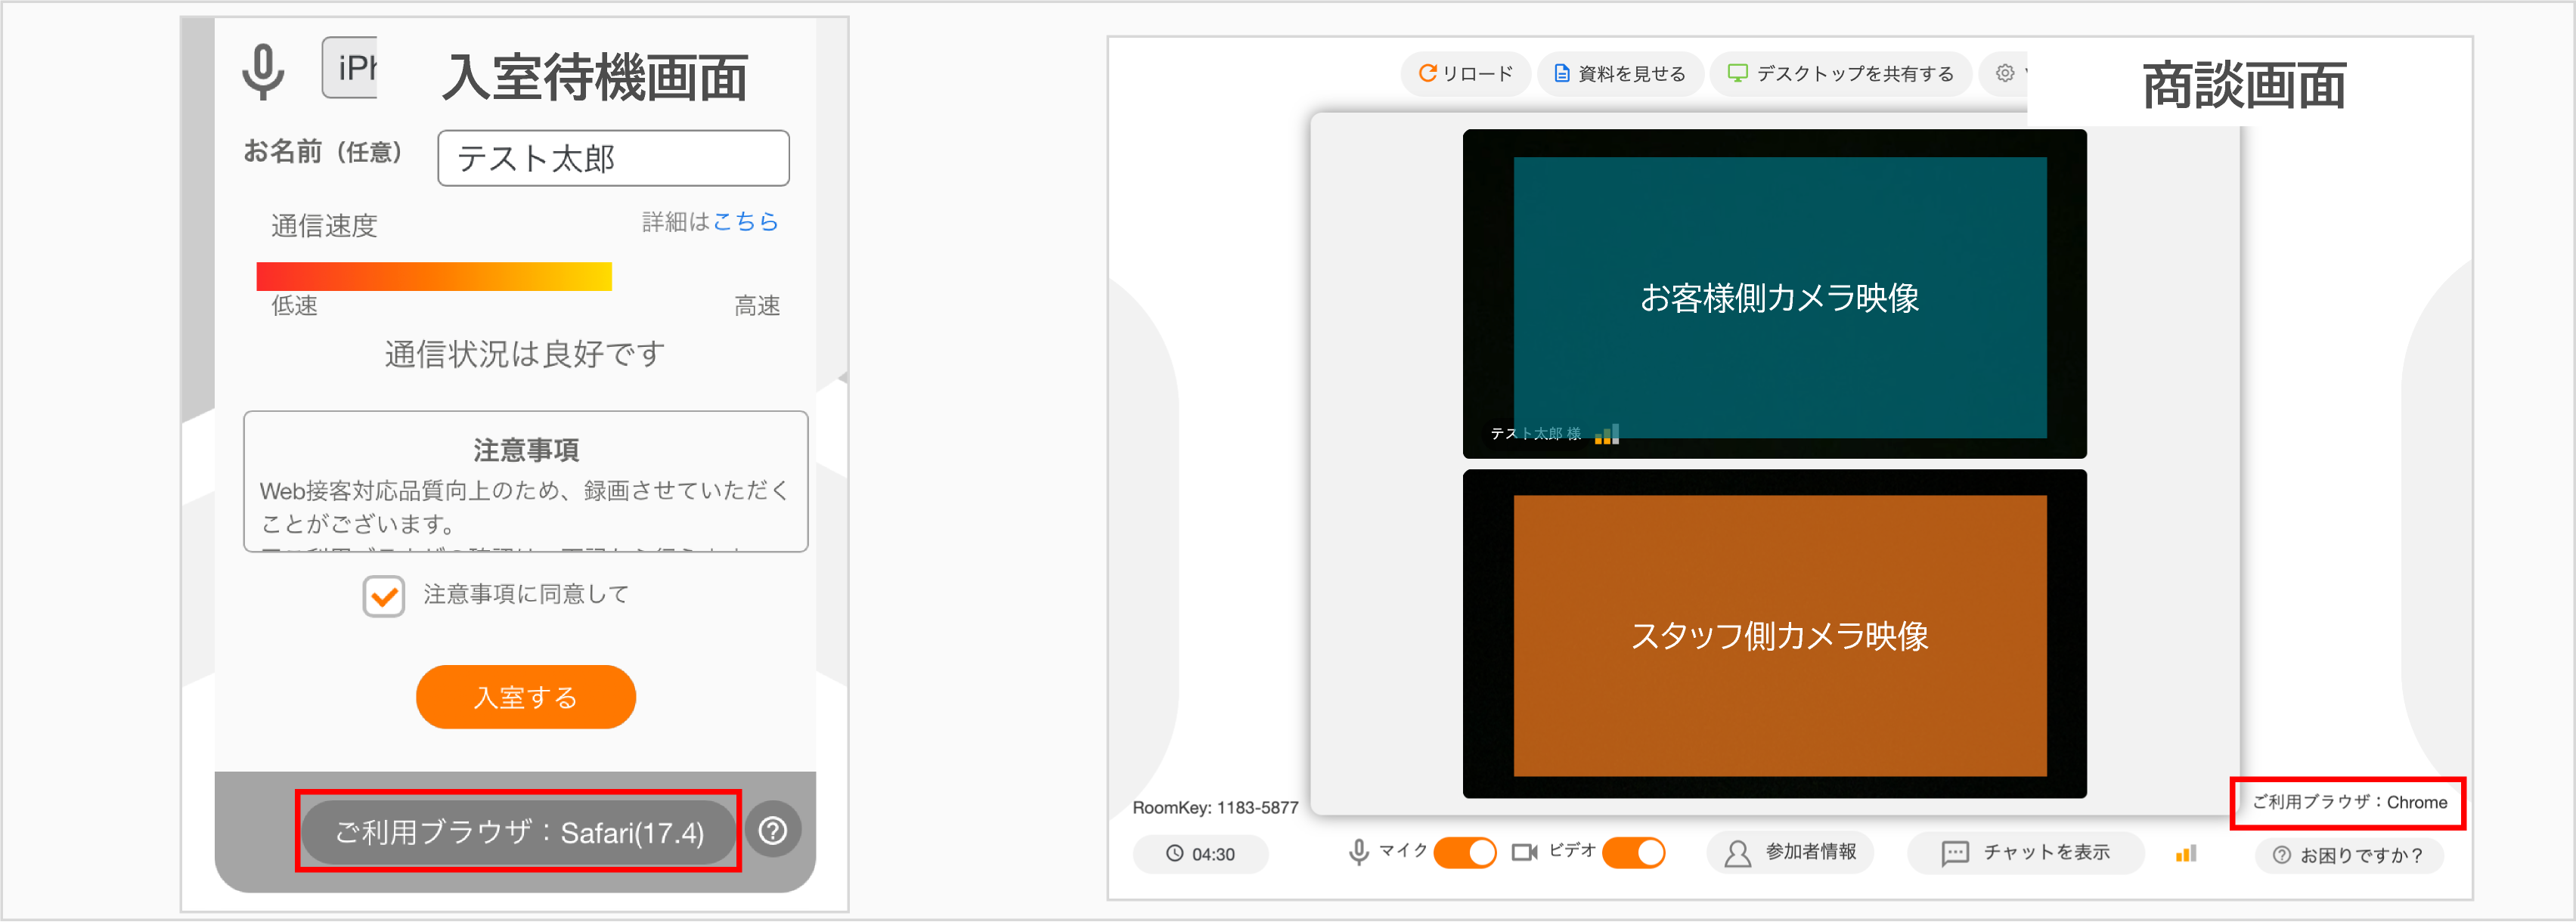2576x922 pixels.
Task: Click the テスト太郎 様 name label
Action: 1535,433
